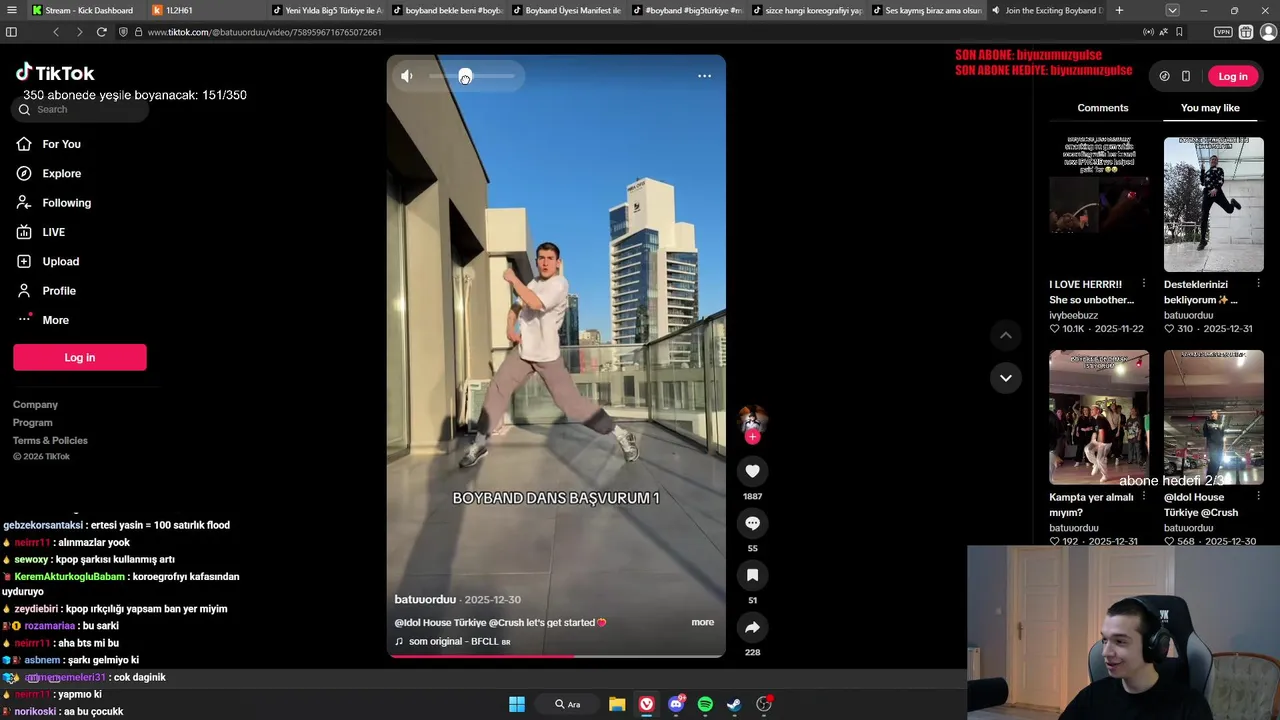
Task: Focus the TikTok search field
Action: click(82, 109)
